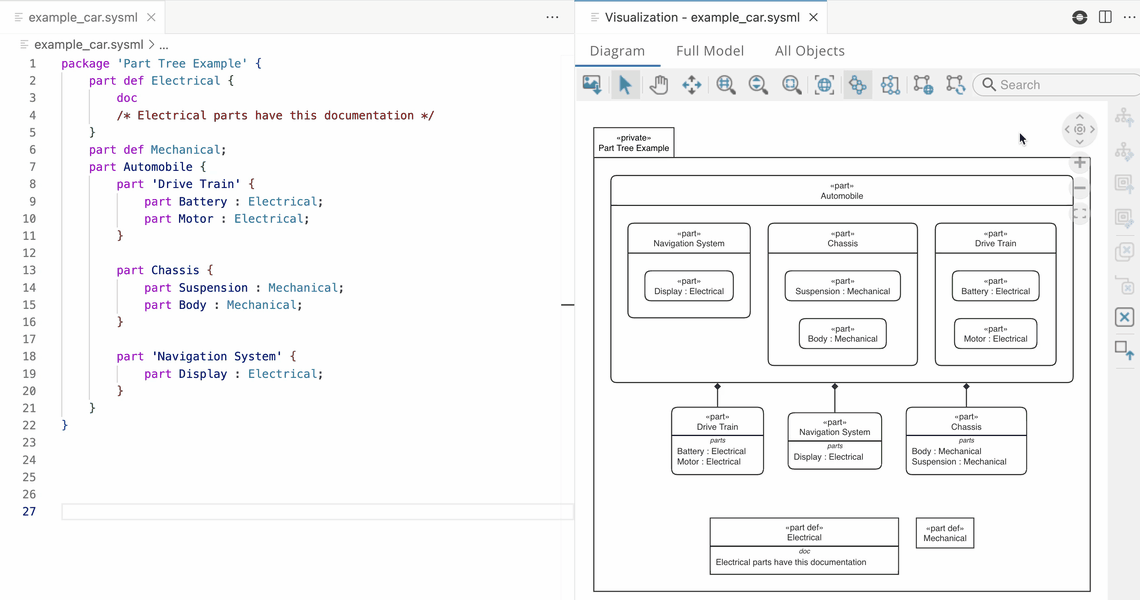This screenshot has height=600, width=1140.
Task: Activate the hand pan tool
Action: [x=658, y=84]
